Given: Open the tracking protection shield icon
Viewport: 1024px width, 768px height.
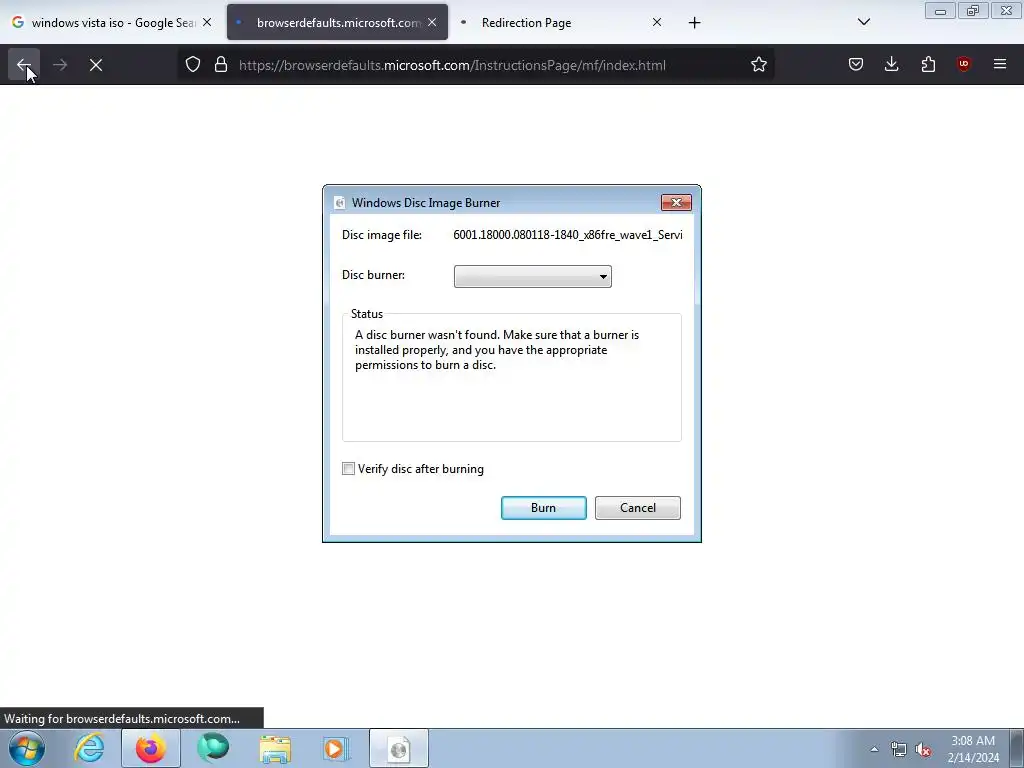Looking at the screenshot, I should coord(193,65).
